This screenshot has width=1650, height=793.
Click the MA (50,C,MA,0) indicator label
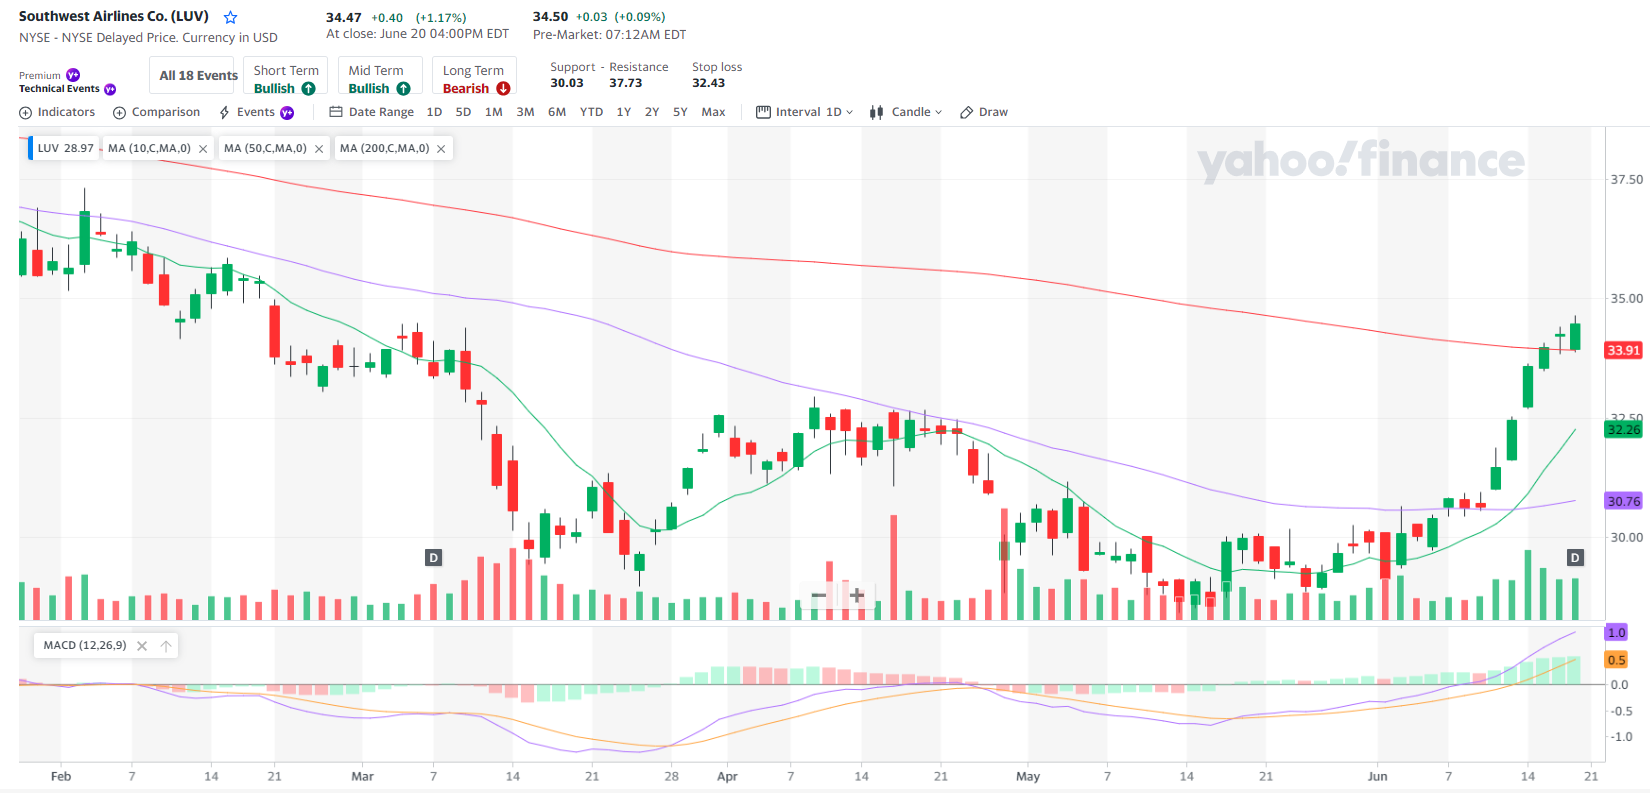[x=265, y=148]
